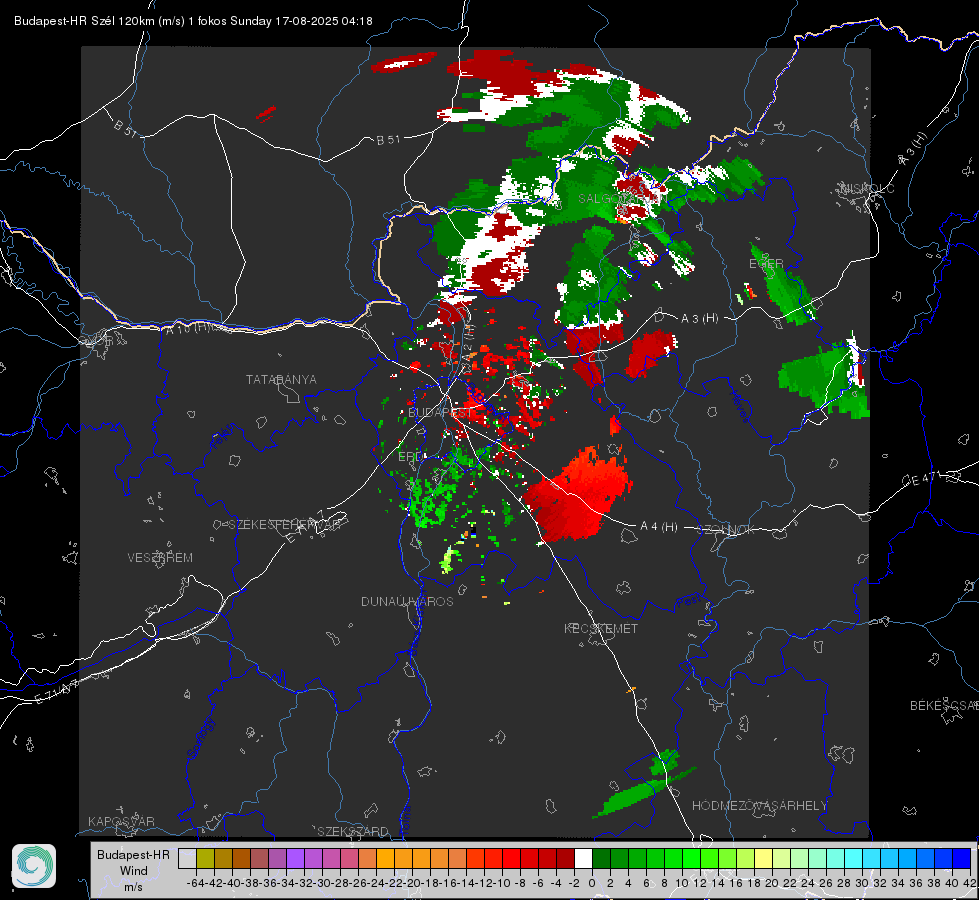The width and height of the screenshot is (979, 900).
Task: Click the Fejér county label
Action: coord(224,437)
